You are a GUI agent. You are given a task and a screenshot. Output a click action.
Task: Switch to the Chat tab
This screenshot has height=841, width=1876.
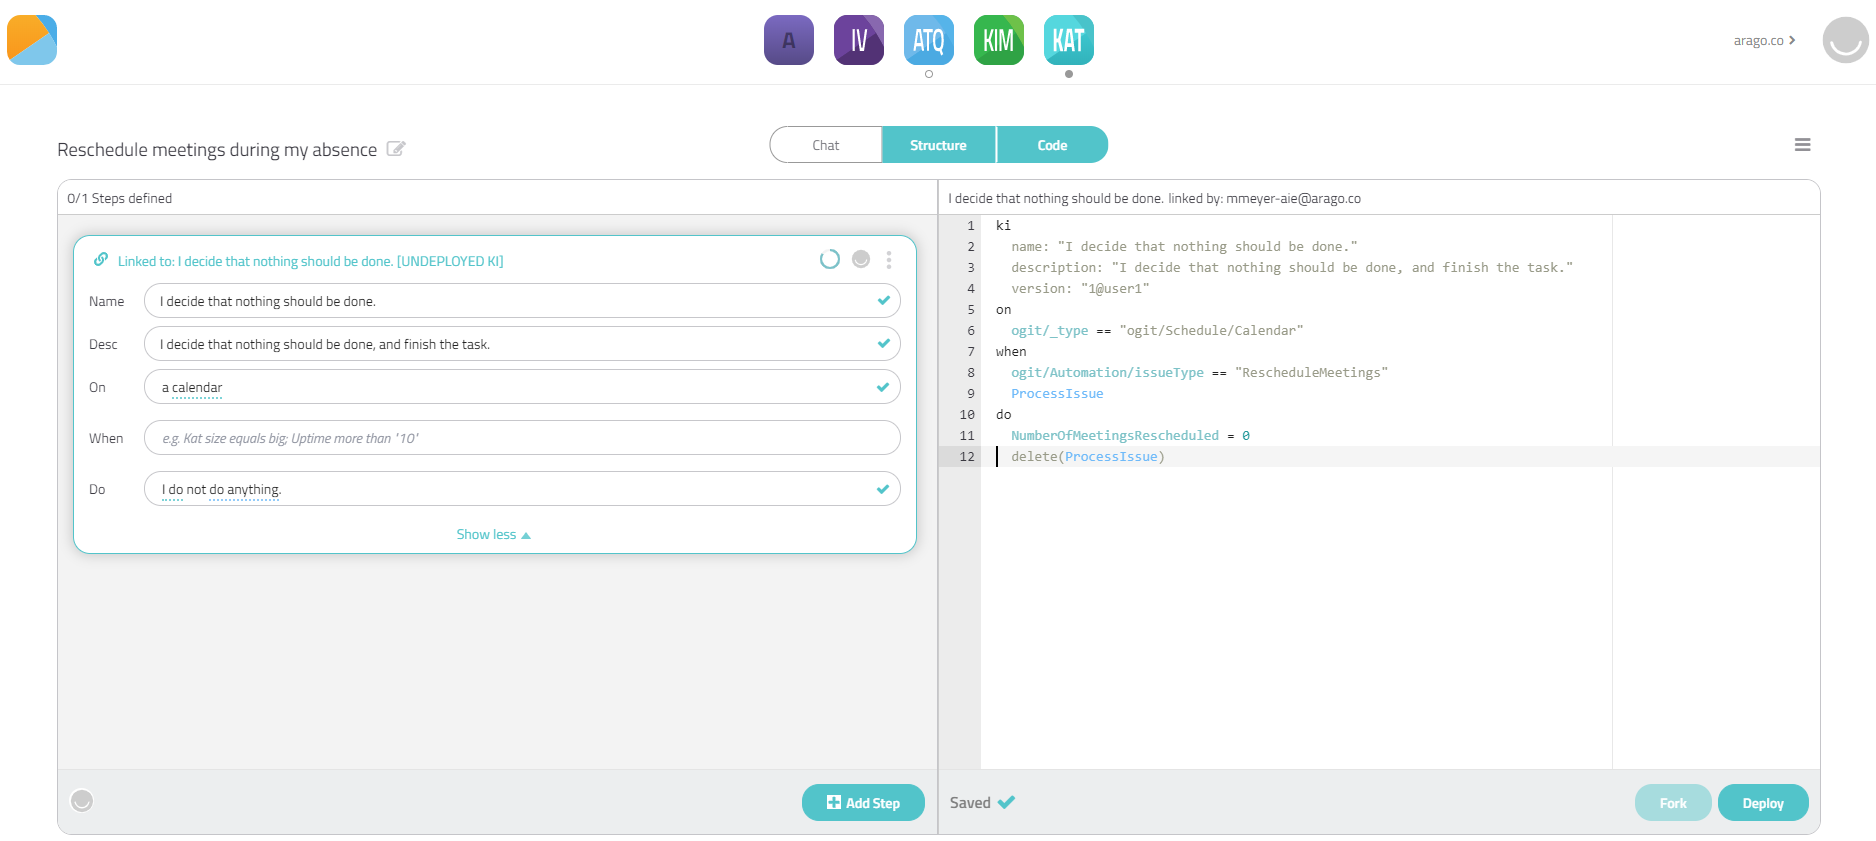click(826, 145)
